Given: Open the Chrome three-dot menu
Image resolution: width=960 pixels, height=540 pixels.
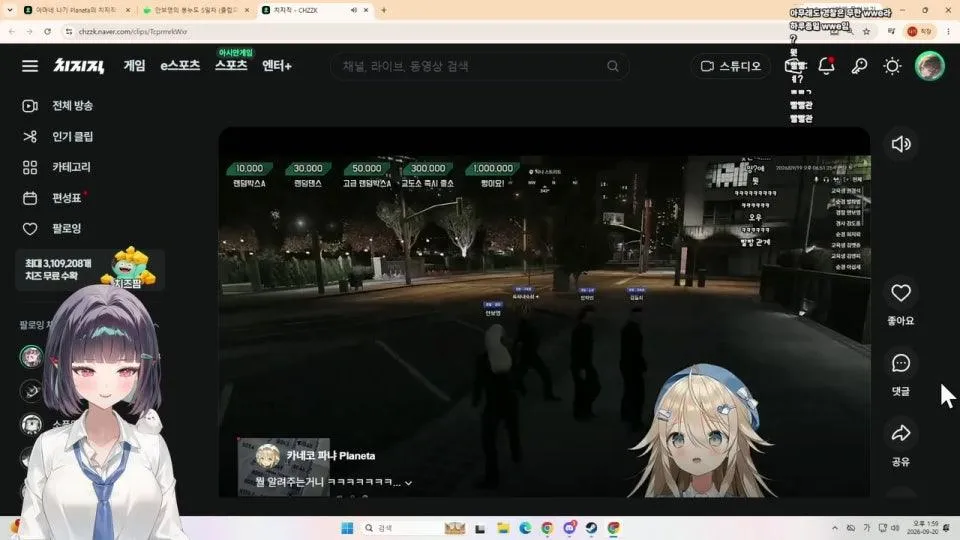Looking at the screenshot, I should pyautogui.click(x=948, y=31).
